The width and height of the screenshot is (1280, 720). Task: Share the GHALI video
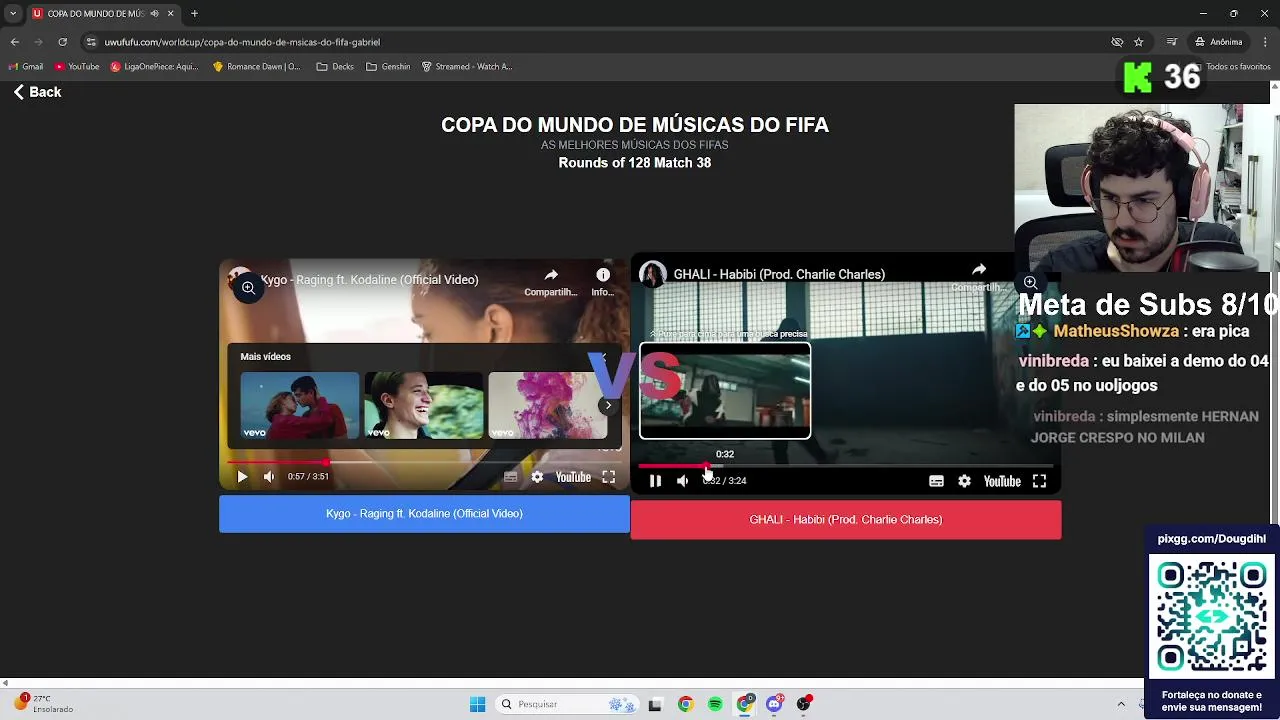[x=979, y=276]
